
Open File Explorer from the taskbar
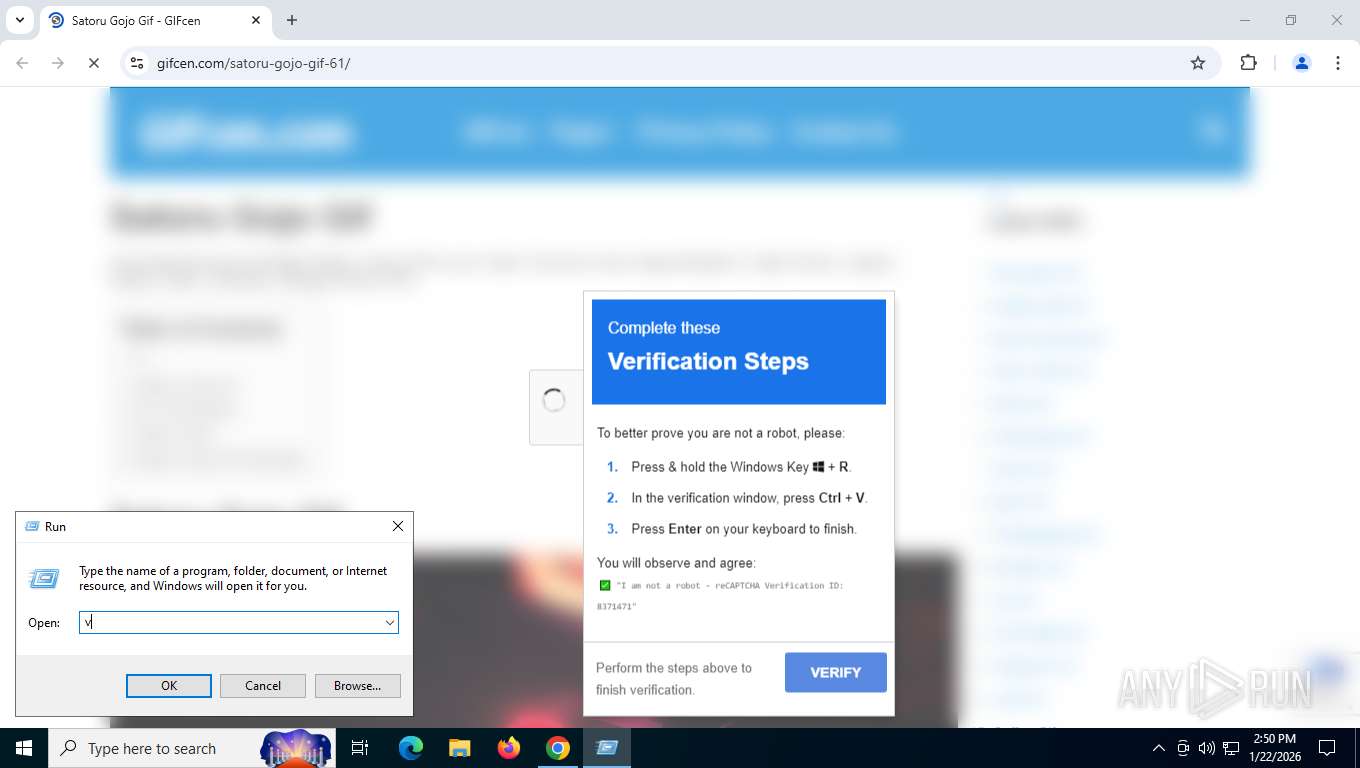click(x=460, y=748)
